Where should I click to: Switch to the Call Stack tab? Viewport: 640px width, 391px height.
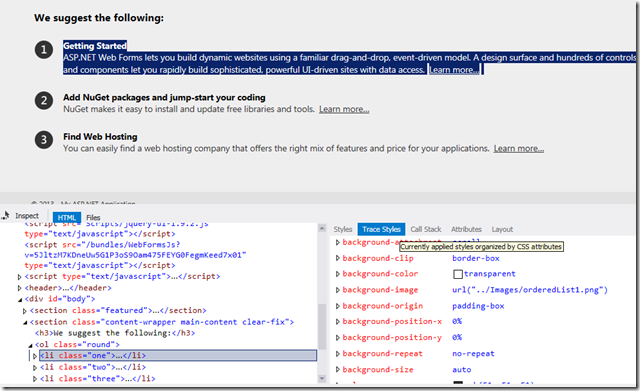426,229
